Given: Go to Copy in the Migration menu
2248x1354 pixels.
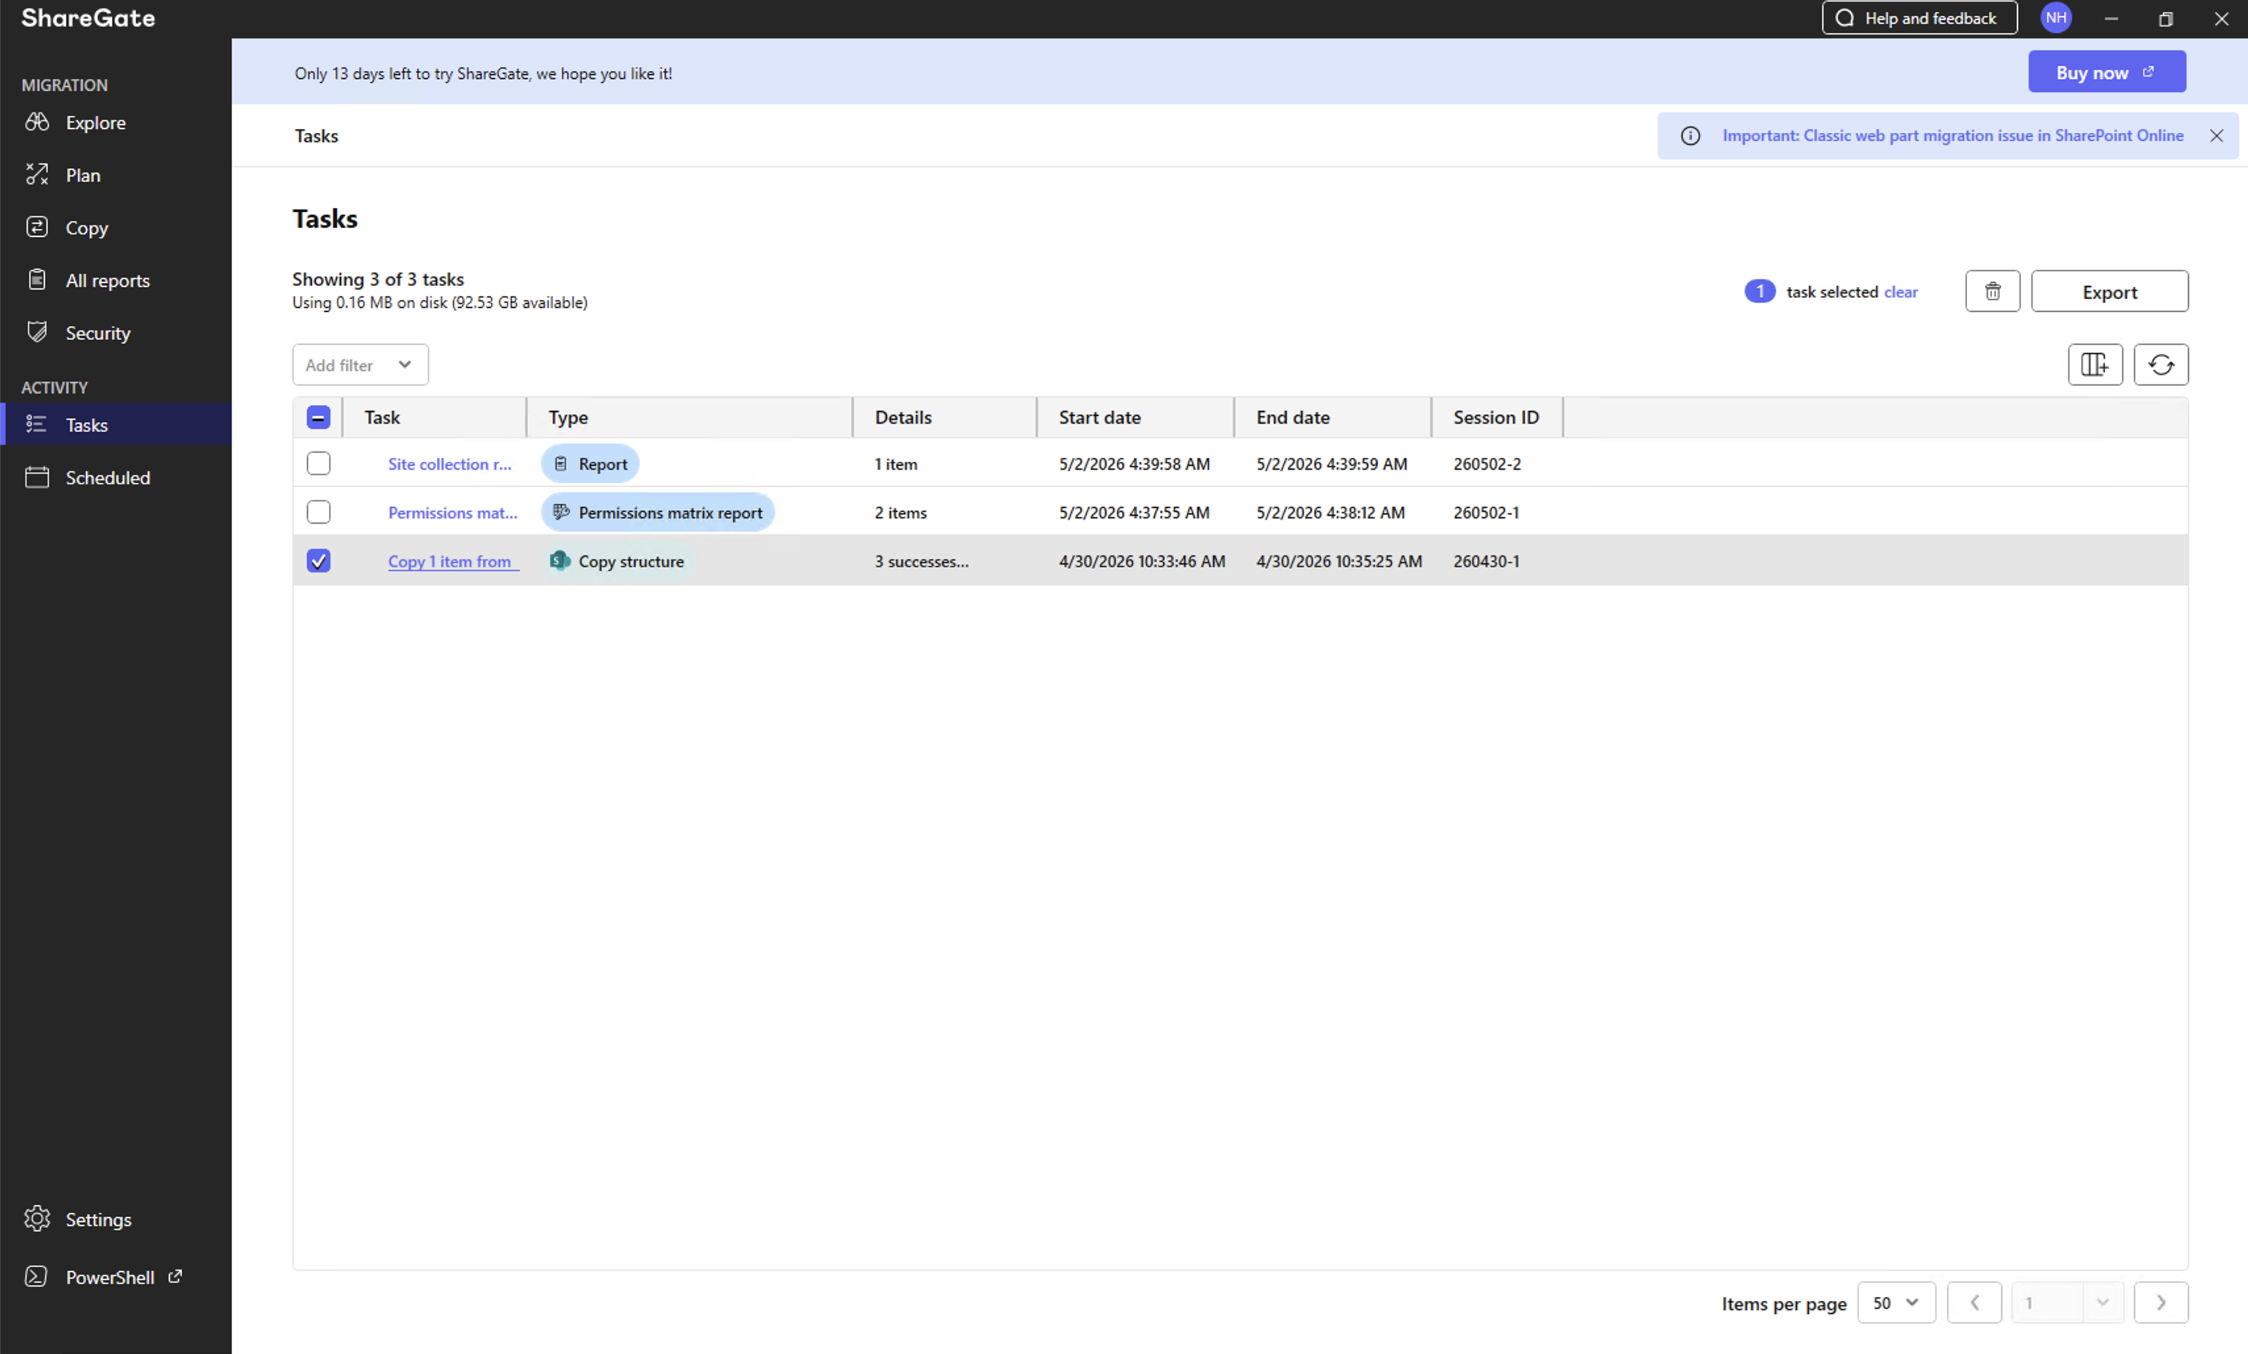Looking at the screenshot, I should [116, 228].
